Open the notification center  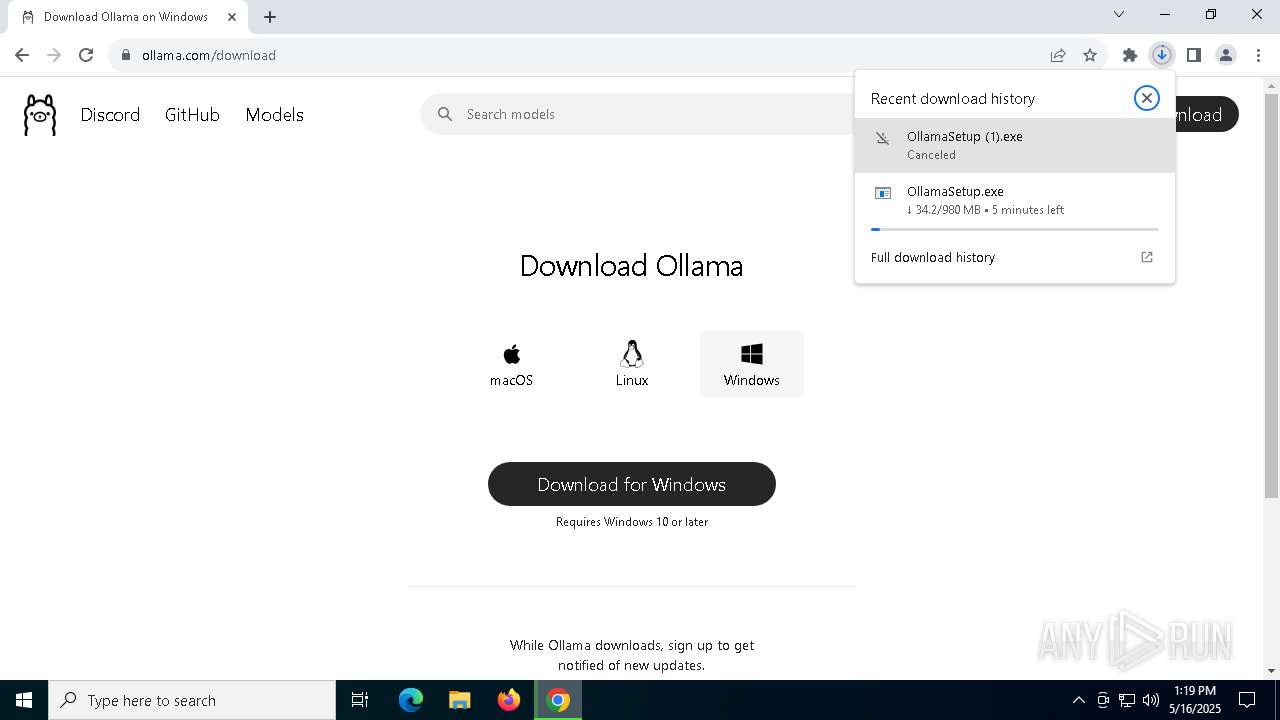click(1247, 700)
